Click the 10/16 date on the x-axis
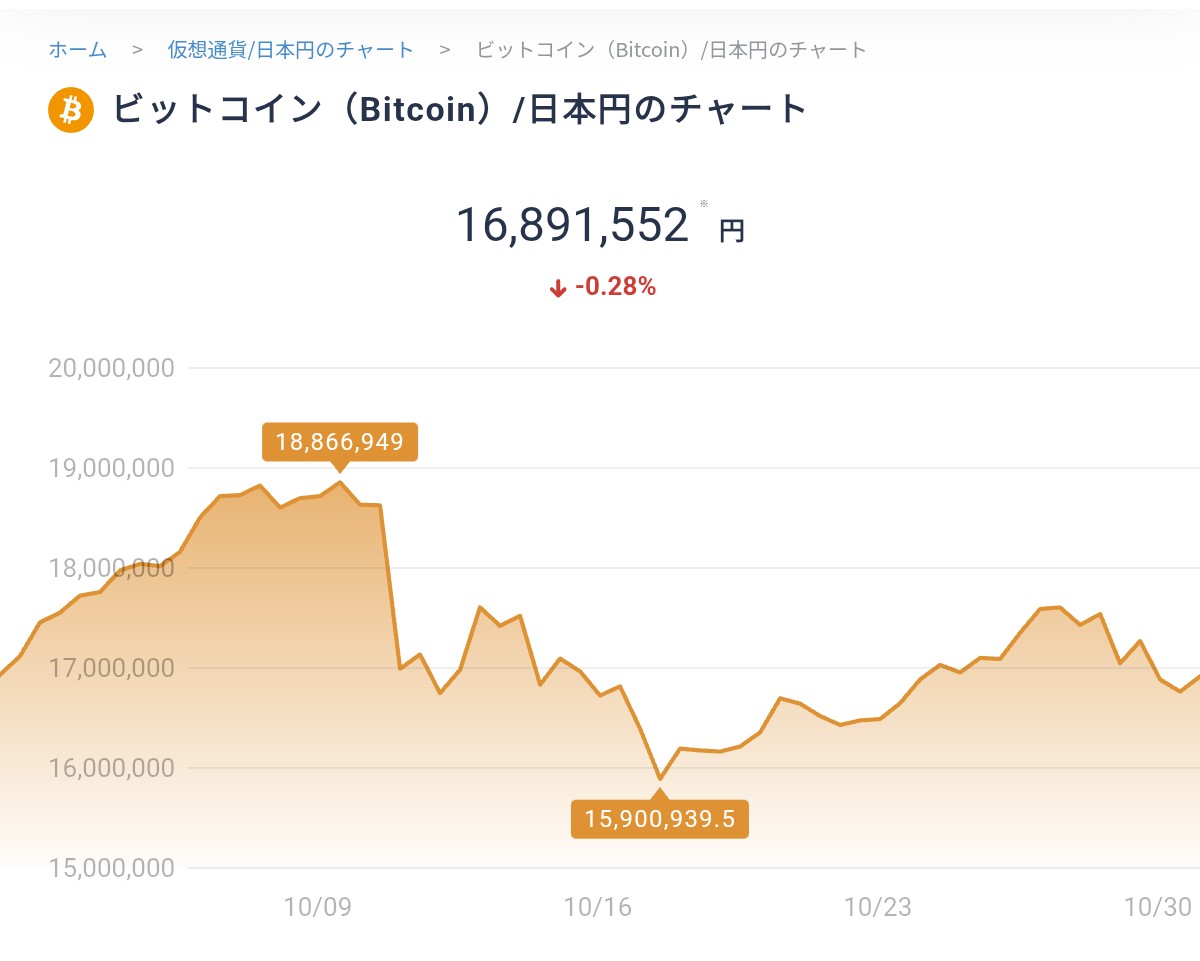The image size is (1200, 961). pos(598,907)
